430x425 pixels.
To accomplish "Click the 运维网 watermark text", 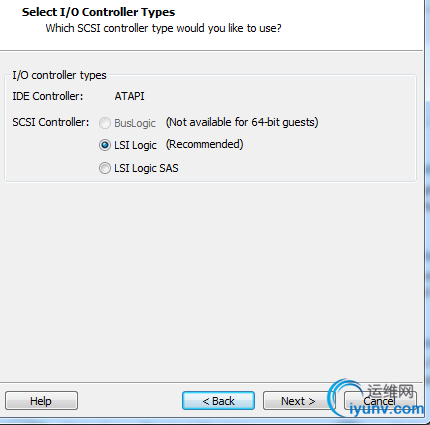I will (x=390, y=391).
